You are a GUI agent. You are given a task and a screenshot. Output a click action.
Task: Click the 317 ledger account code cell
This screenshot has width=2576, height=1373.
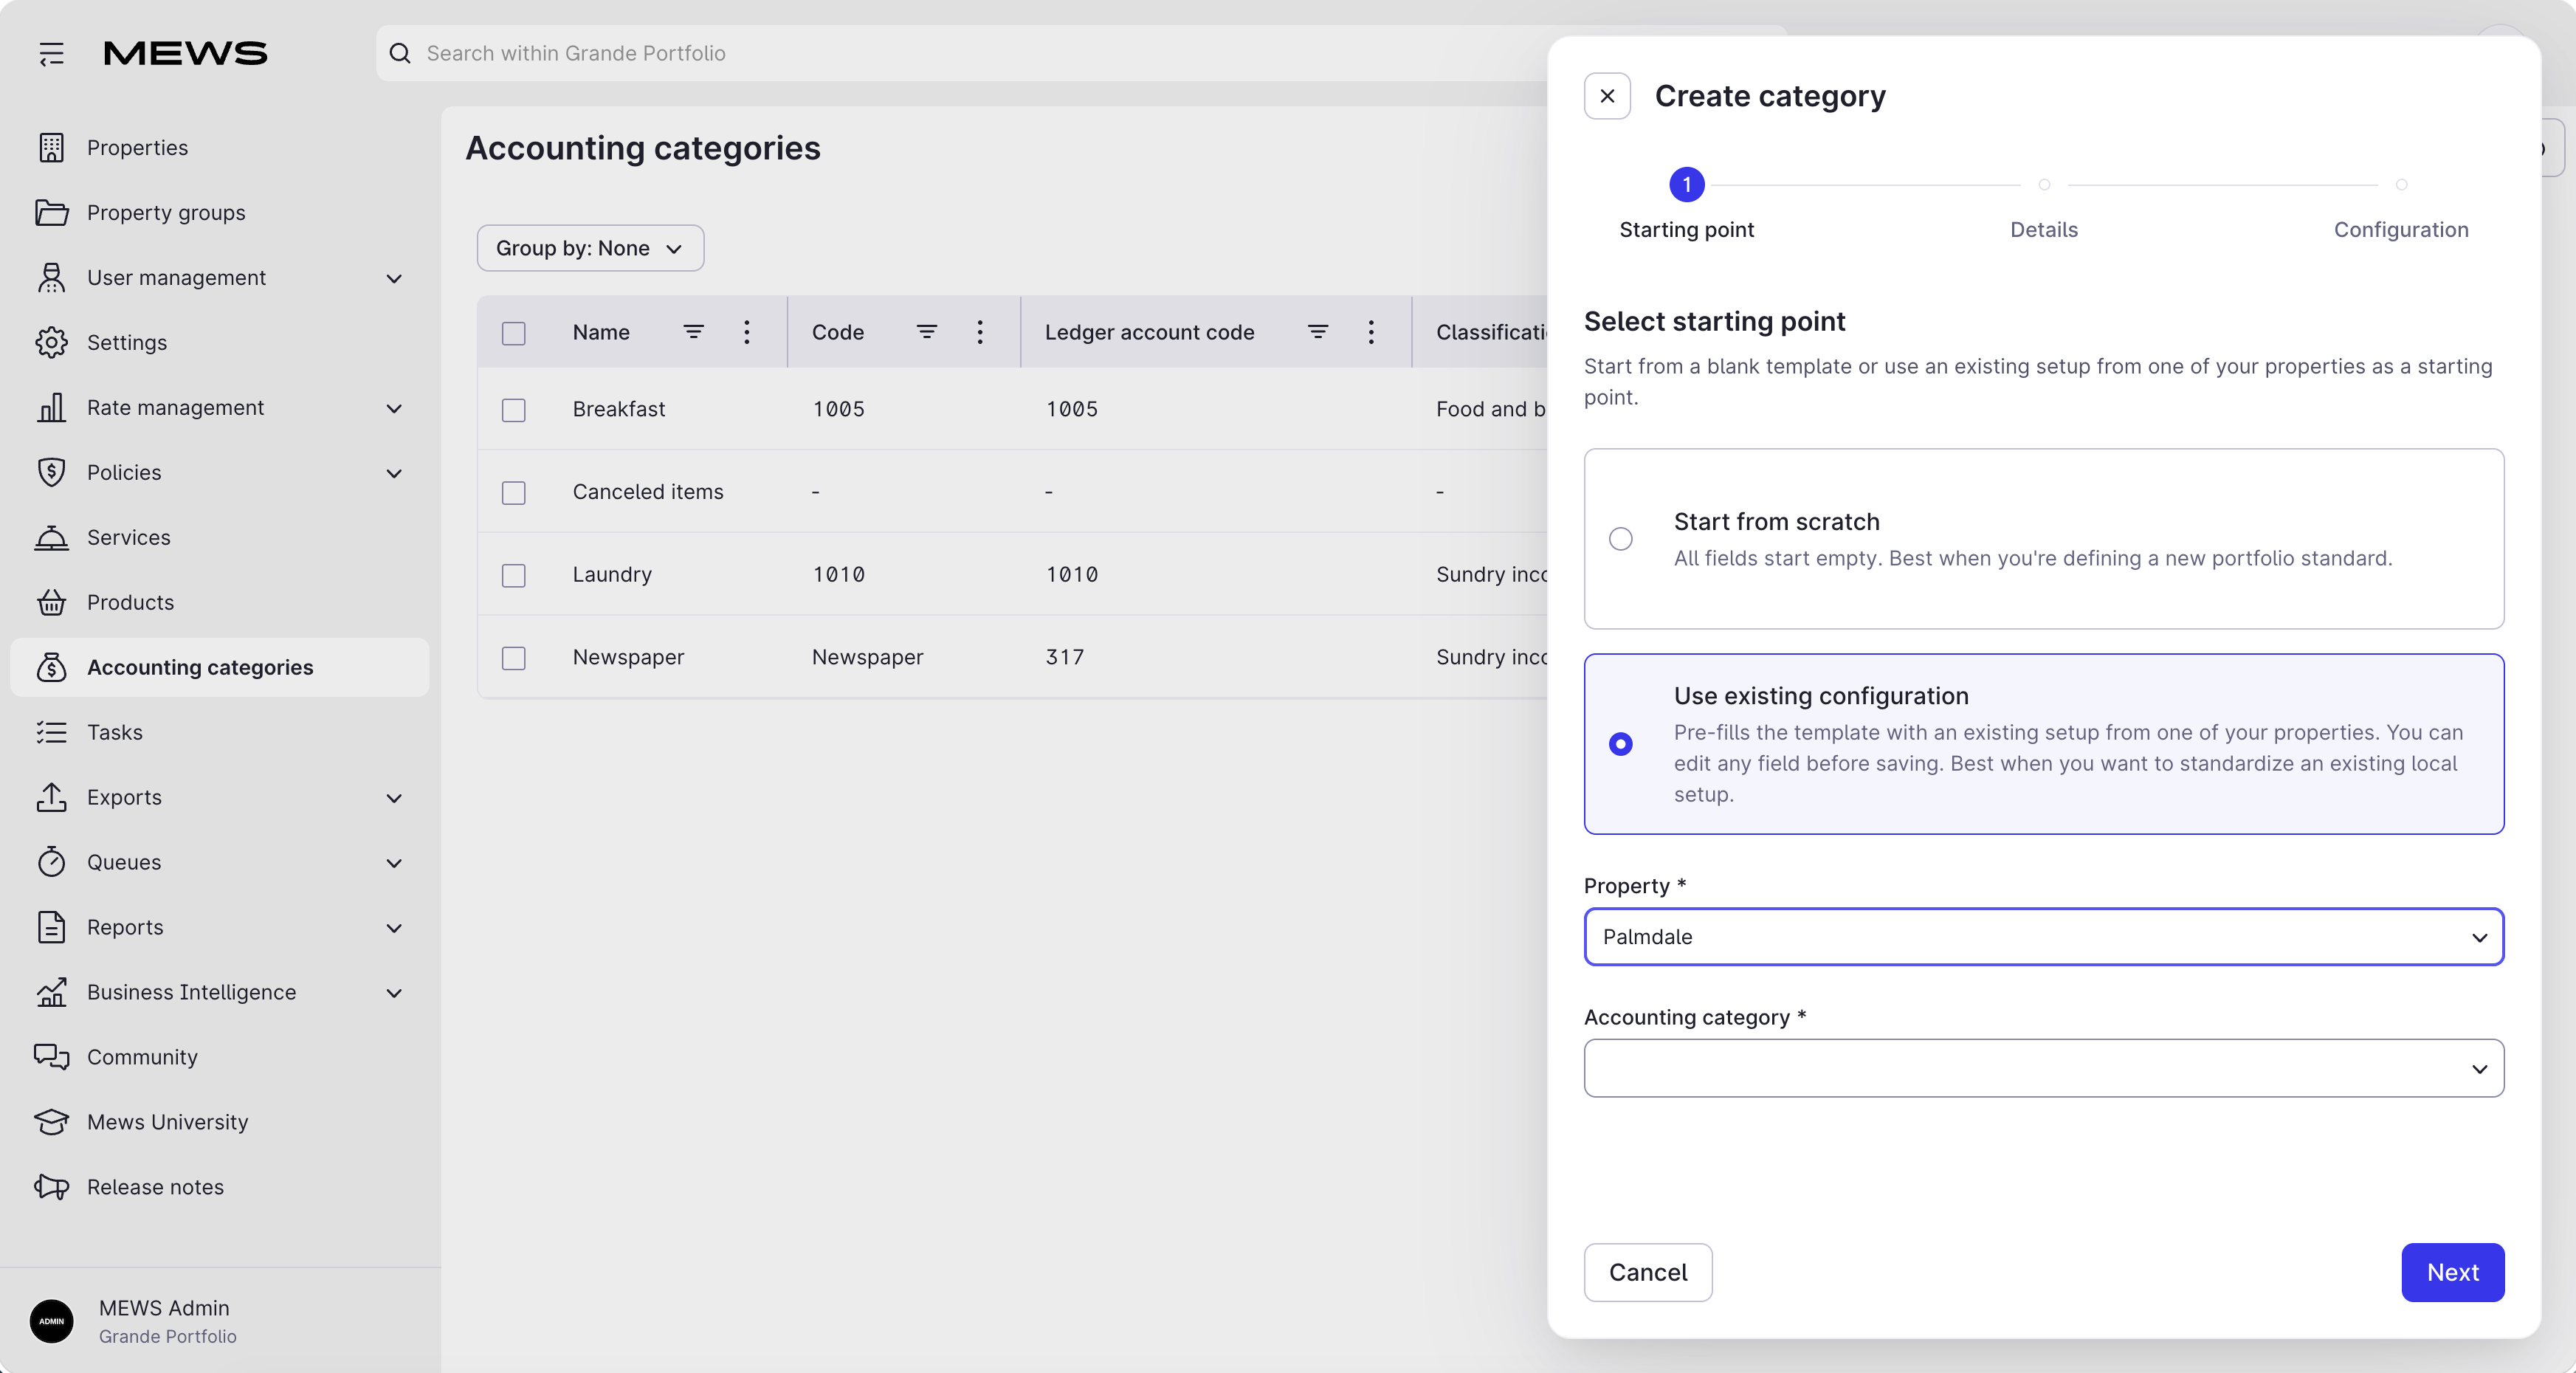point(1064,657)
